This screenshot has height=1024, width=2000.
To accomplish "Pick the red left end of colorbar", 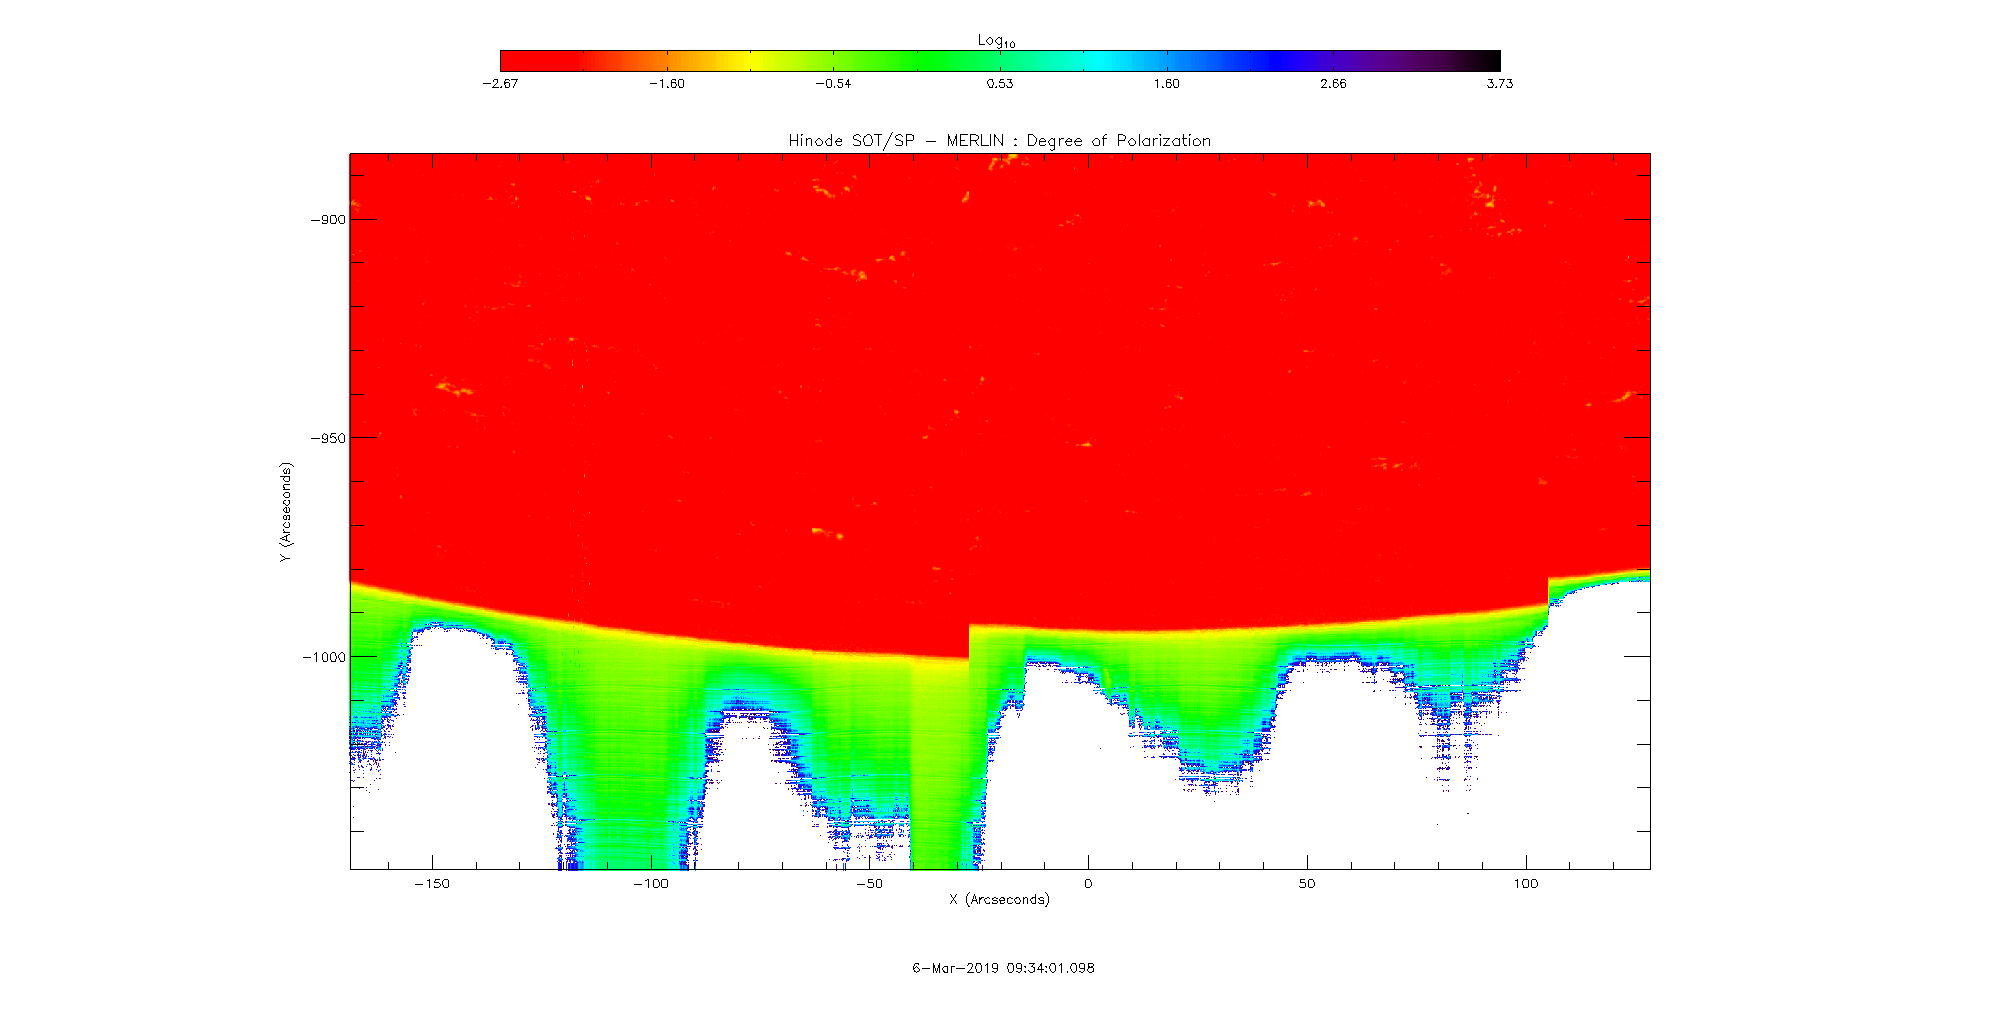I will (x=510, y=61).
